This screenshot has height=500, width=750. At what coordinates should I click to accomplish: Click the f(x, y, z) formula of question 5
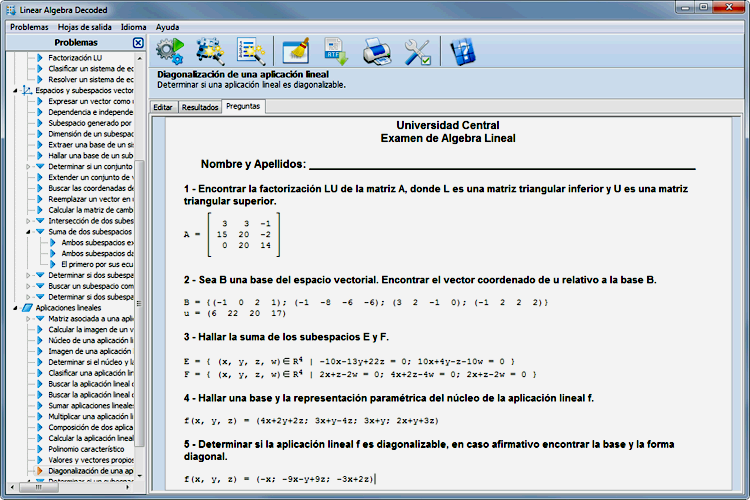tap(279, 479)
